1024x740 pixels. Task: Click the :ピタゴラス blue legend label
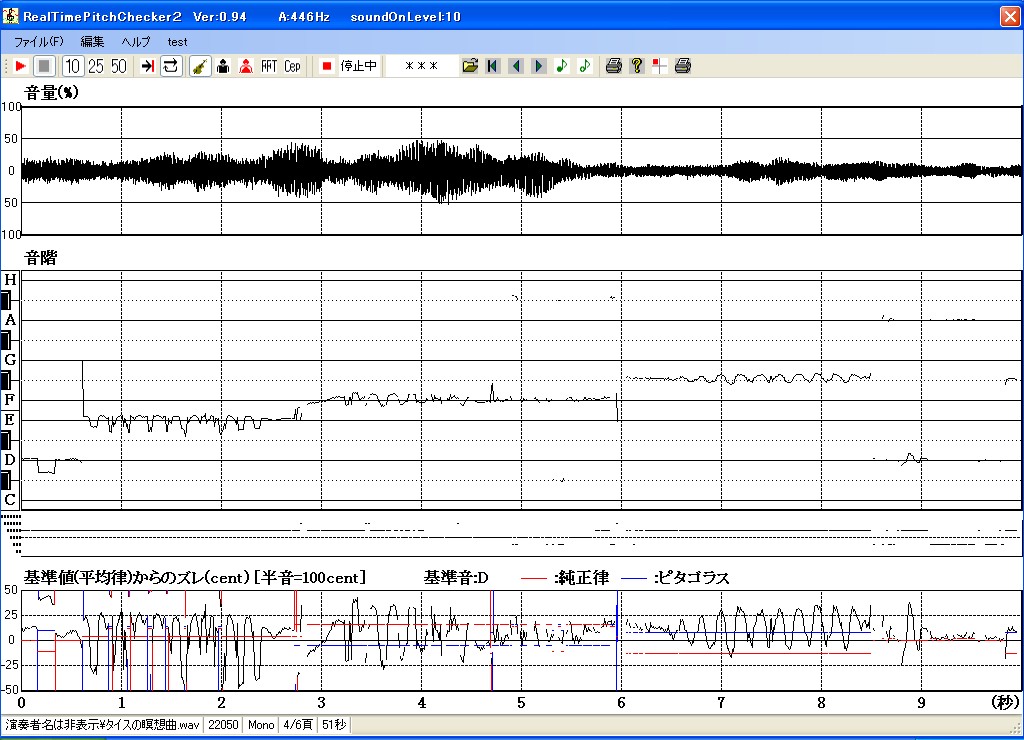(x=691, y=577)
